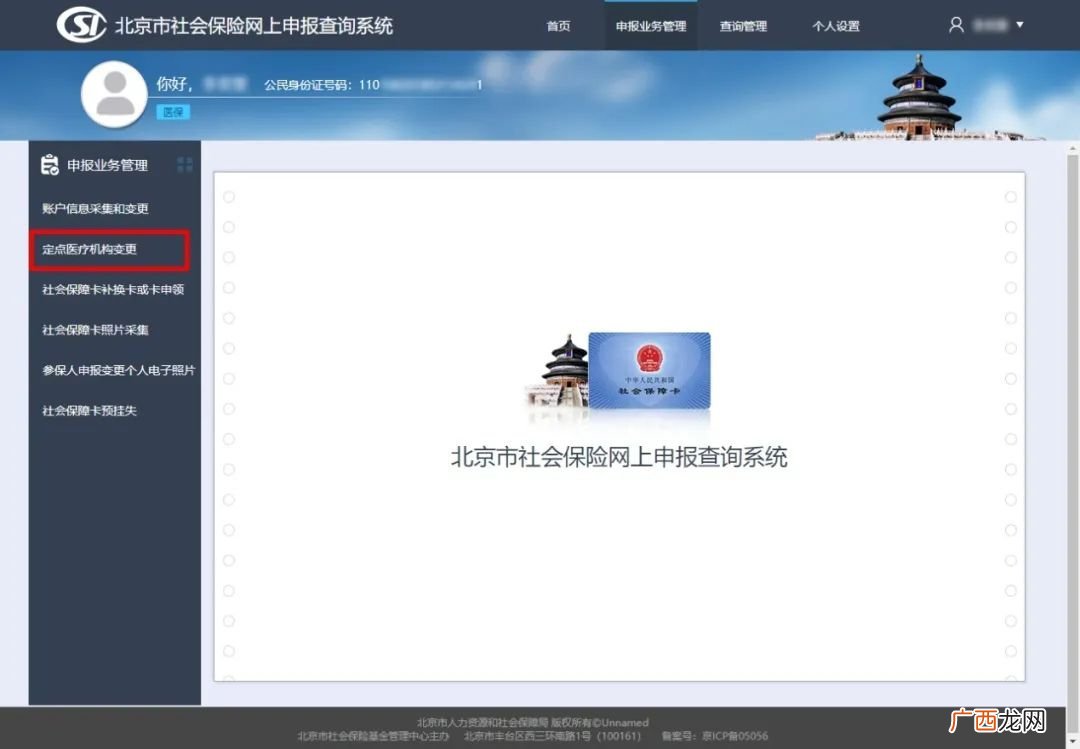The width and height of the screenshot is (1080, 749).
Task: Click the 医保 tag under the name
Action: click(173, 112)
